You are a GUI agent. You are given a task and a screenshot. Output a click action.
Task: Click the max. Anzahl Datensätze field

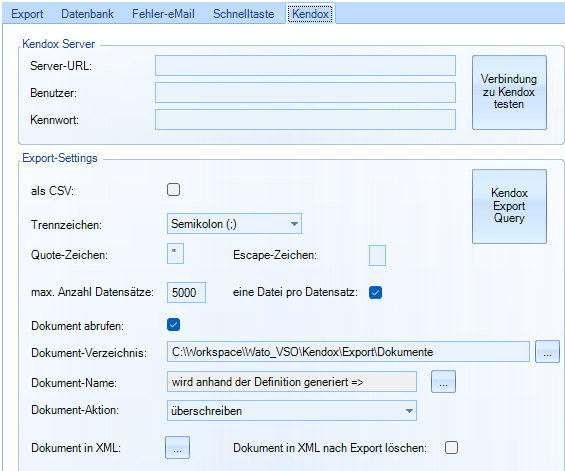pyautogui.click(x=186, y=292)
